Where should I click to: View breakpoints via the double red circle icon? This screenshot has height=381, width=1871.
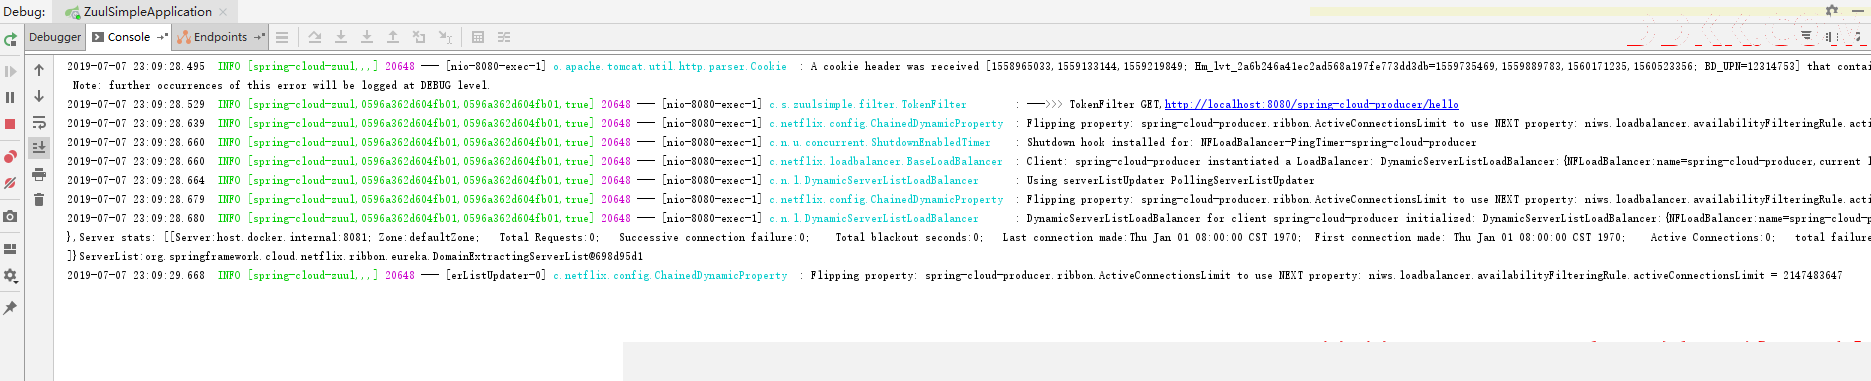tap(10, 157)
